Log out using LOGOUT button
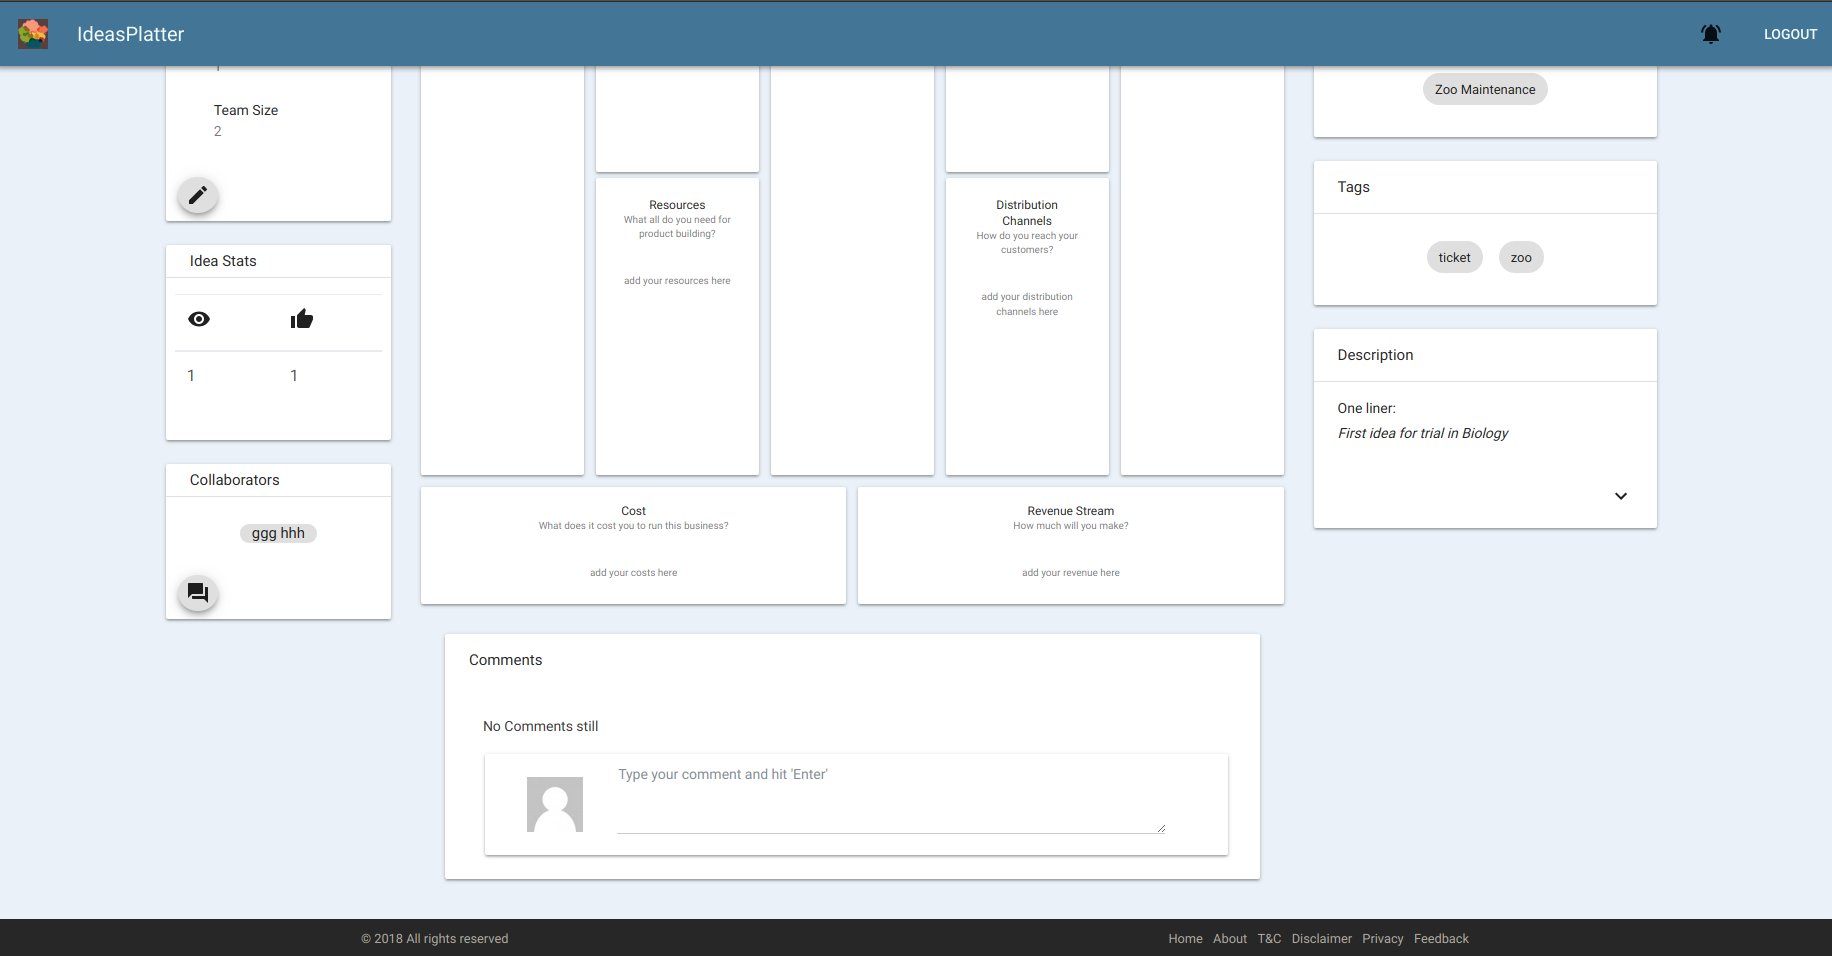Image resolution: width=1832 pixels, height=956 pixels. pos(1790,34)
